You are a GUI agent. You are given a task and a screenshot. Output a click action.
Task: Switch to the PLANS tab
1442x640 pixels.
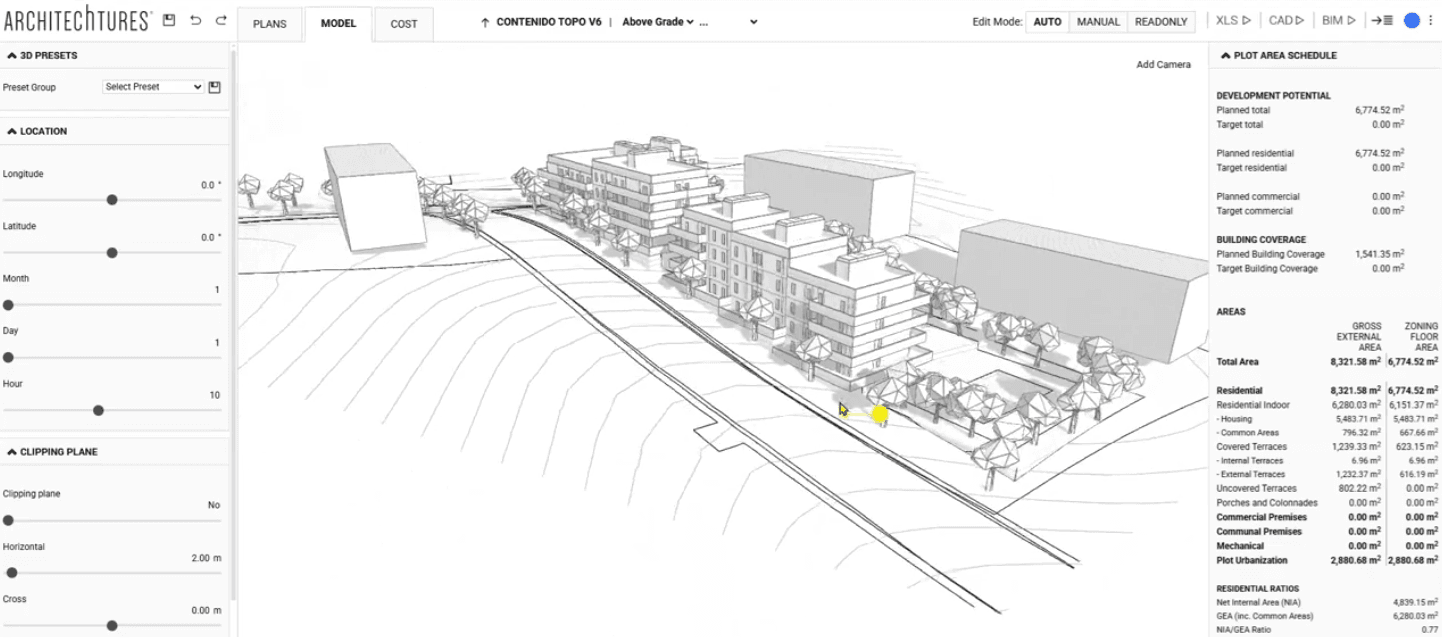[x=270, y=24]
